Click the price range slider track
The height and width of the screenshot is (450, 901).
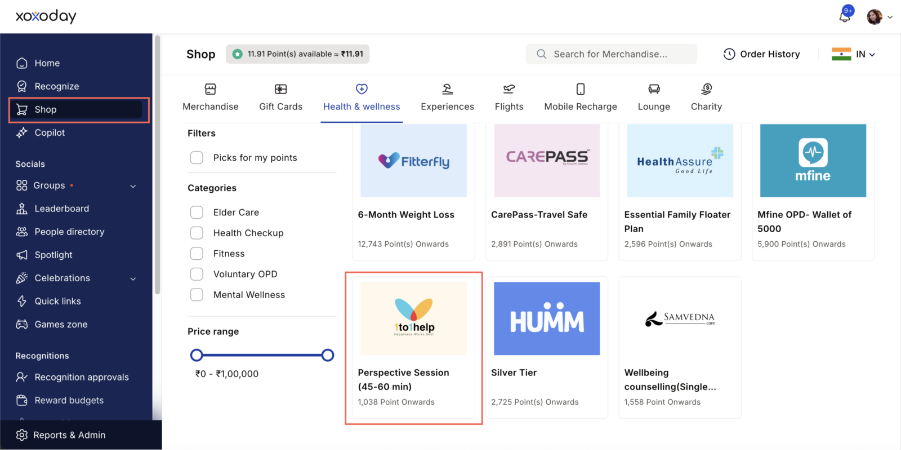tap(262, 355)
